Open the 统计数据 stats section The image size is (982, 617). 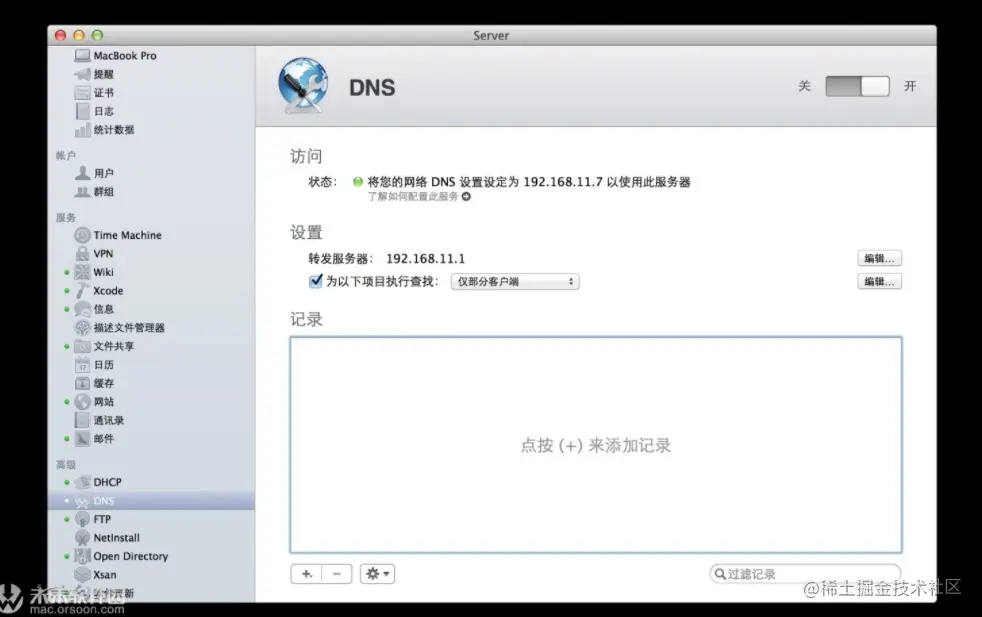(x=105, y=130)
